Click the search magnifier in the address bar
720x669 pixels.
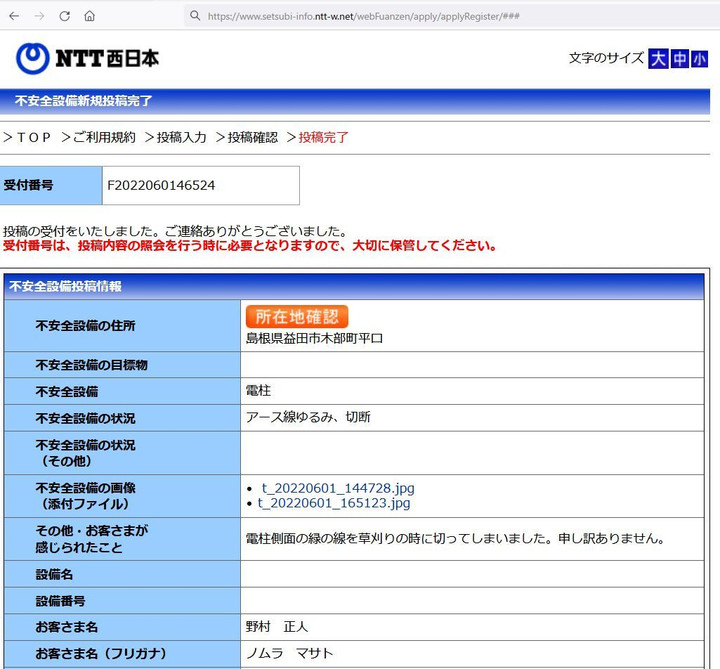pyautogui.click(x=194, y=16)
